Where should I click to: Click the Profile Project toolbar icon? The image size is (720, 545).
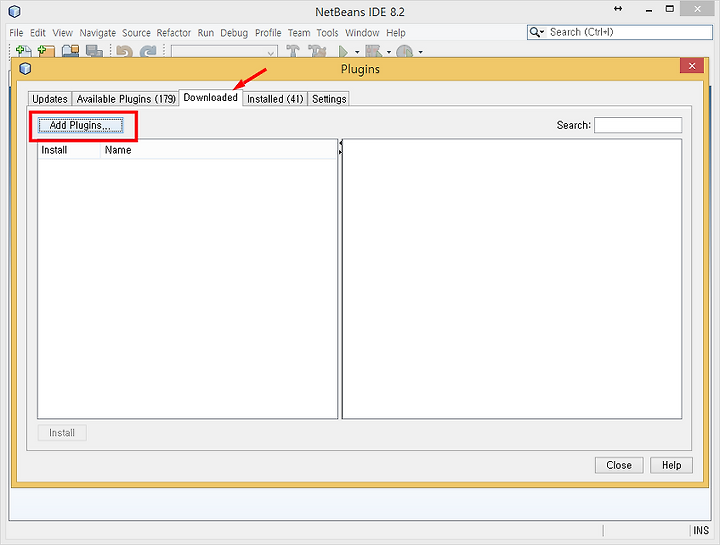(405, 51)
